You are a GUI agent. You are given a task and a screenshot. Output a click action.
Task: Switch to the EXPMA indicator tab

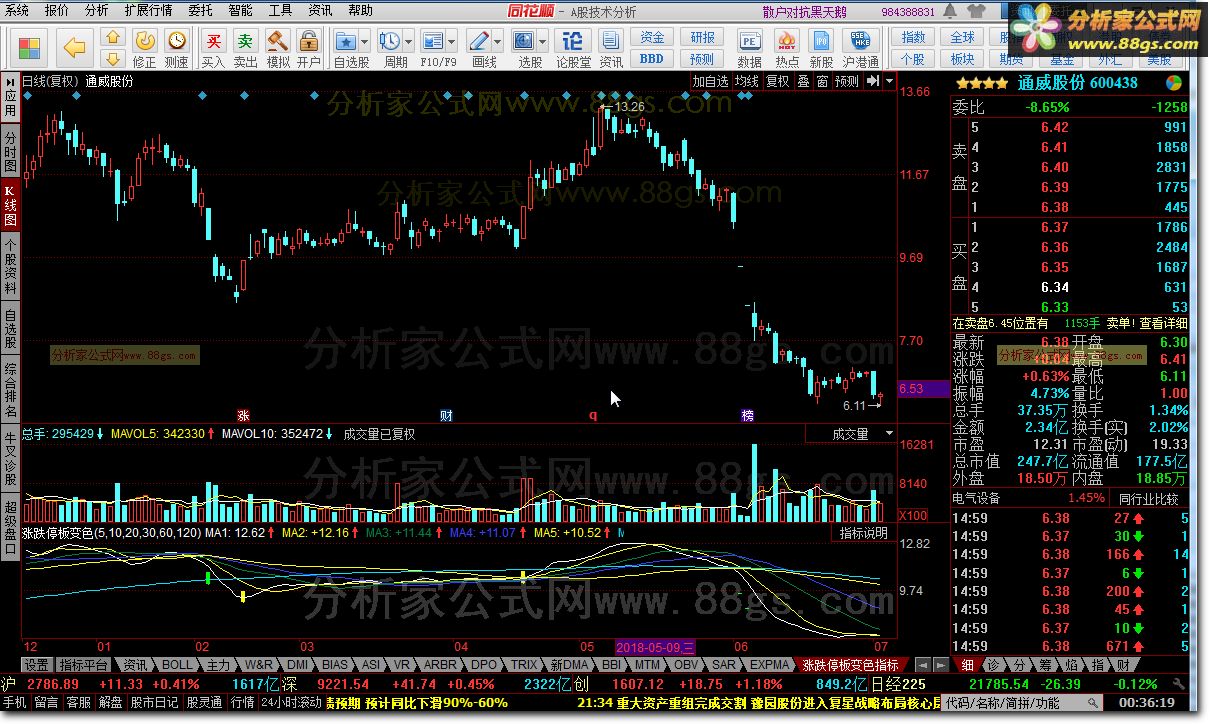[770, 664]
